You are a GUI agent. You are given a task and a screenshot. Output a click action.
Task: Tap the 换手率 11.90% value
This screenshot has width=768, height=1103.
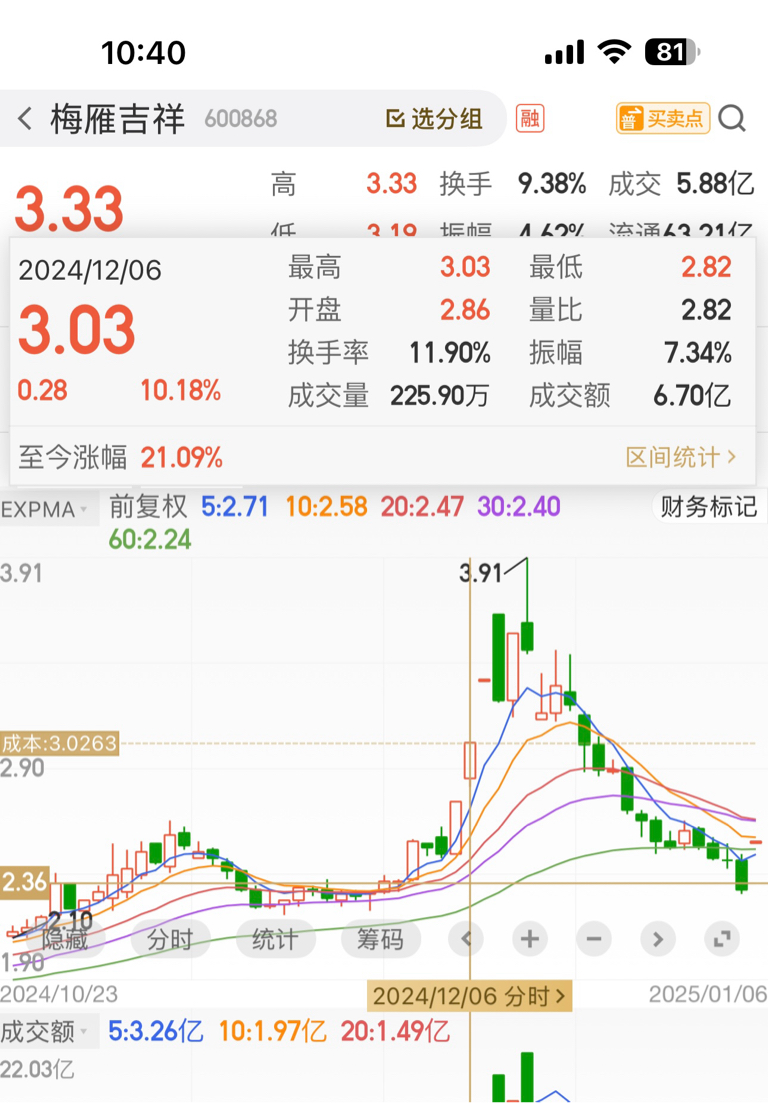[450, 352]
